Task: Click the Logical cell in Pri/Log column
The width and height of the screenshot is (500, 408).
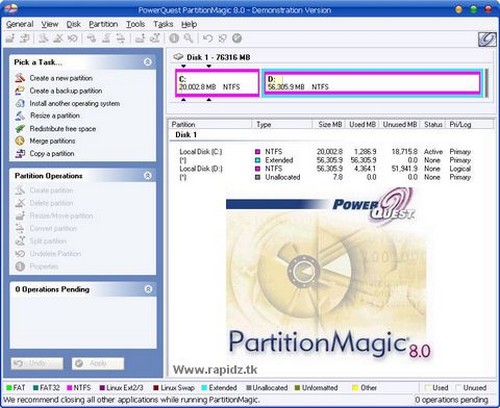Action: click(x=460, y=169)
